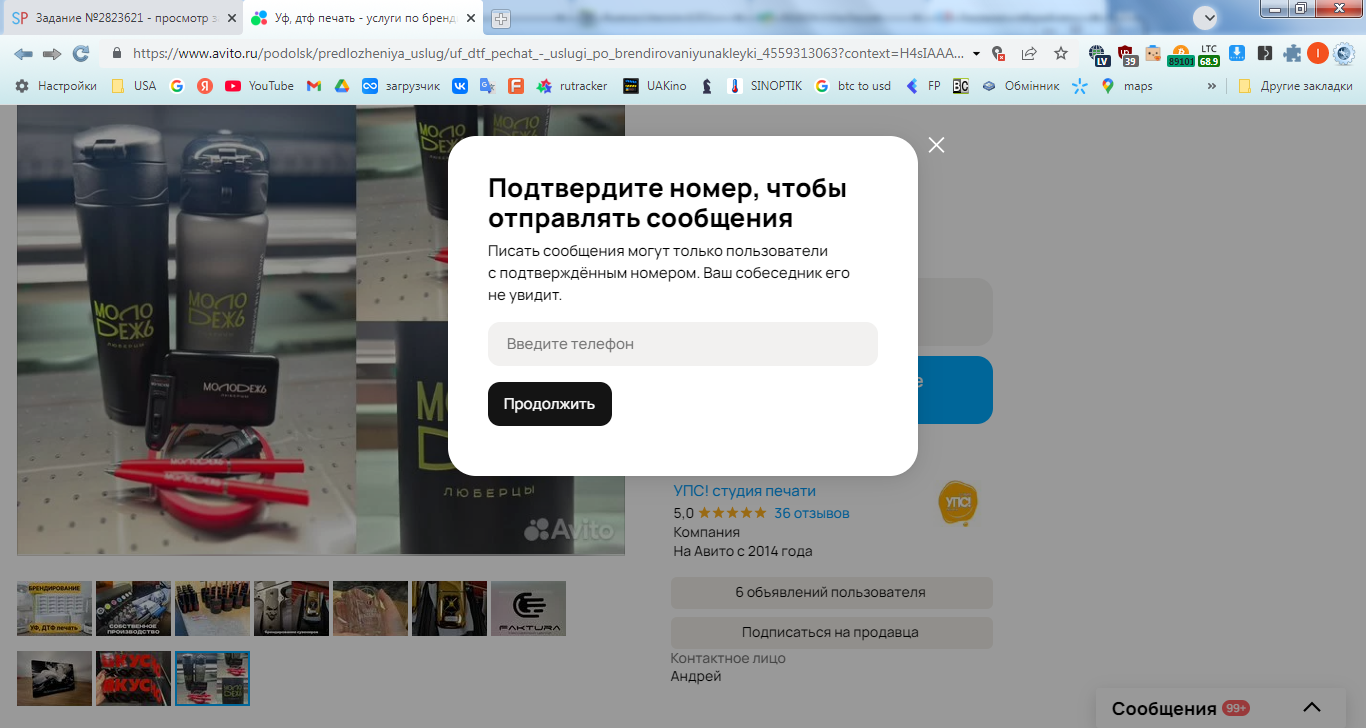Open the Yandex bookmark icon
Viewport: 1366px width, 728px height.
[205, 86]
